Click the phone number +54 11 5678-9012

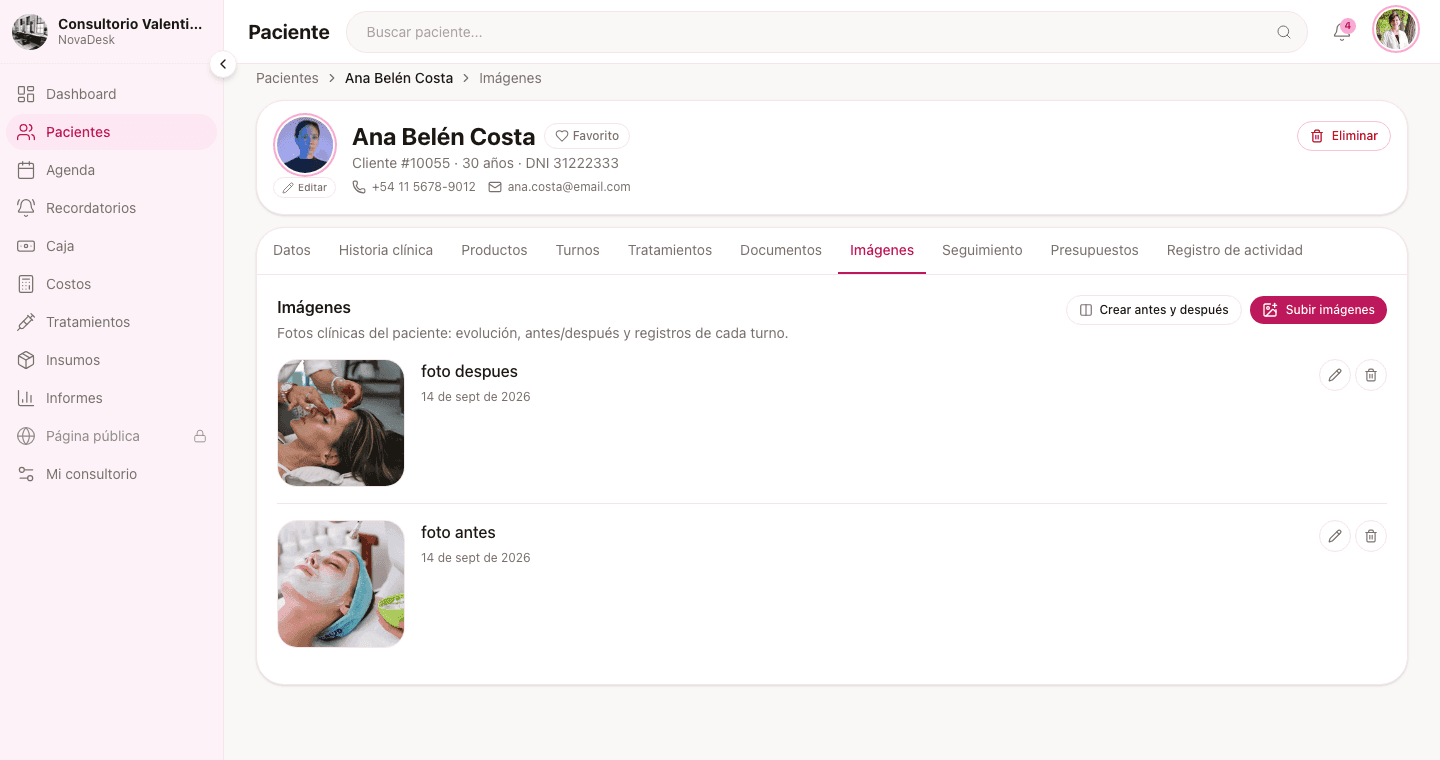[424, 187]
